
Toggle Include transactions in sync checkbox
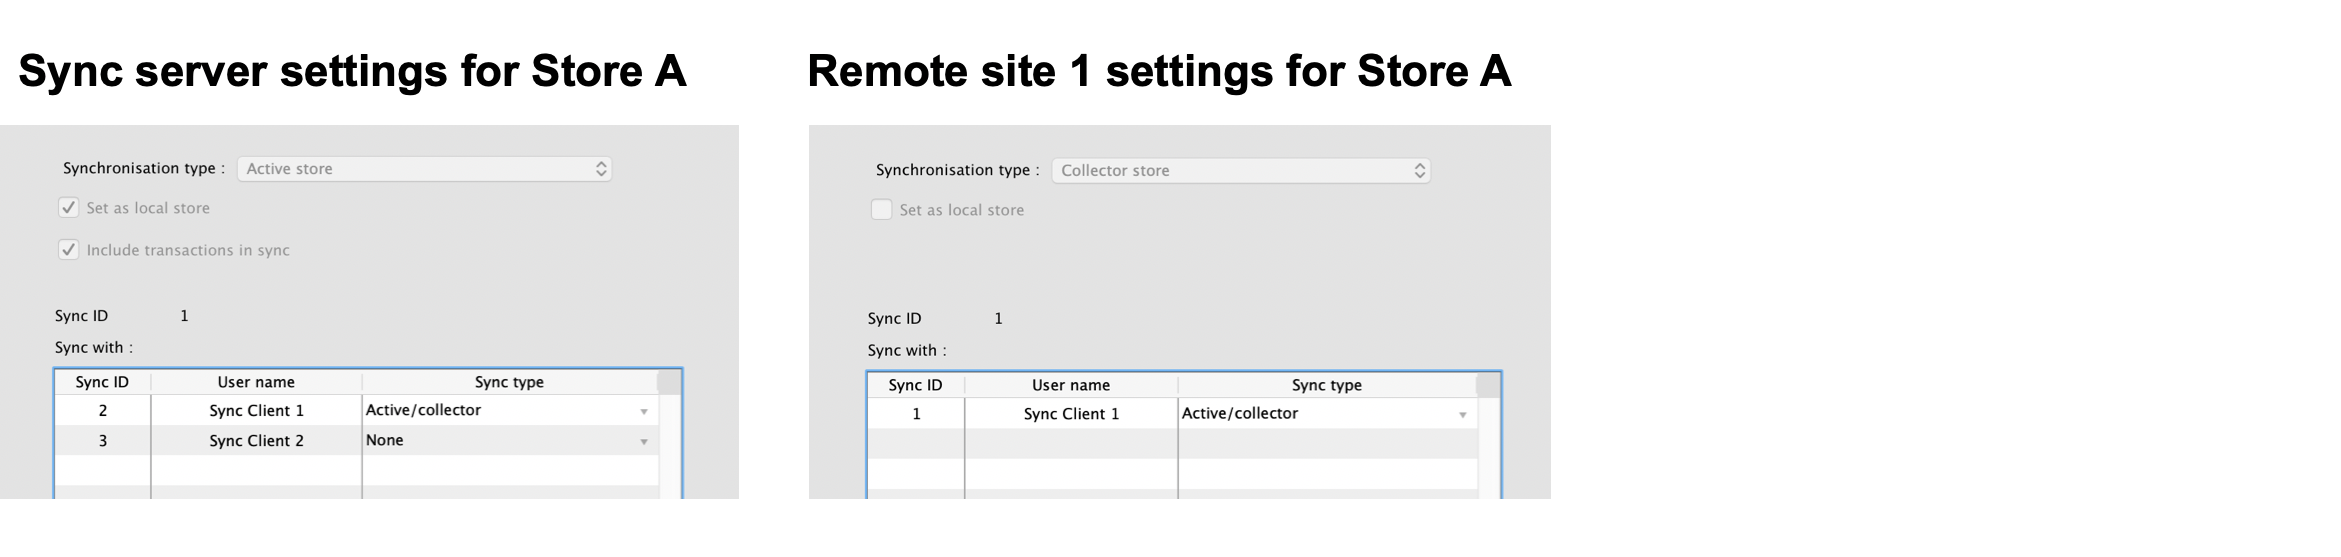click(69, 250)
